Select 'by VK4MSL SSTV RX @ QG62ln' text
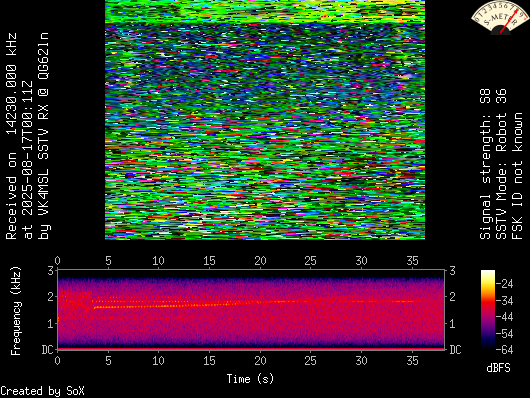This screenshot has height=398, width=530. tap(43, 136)
